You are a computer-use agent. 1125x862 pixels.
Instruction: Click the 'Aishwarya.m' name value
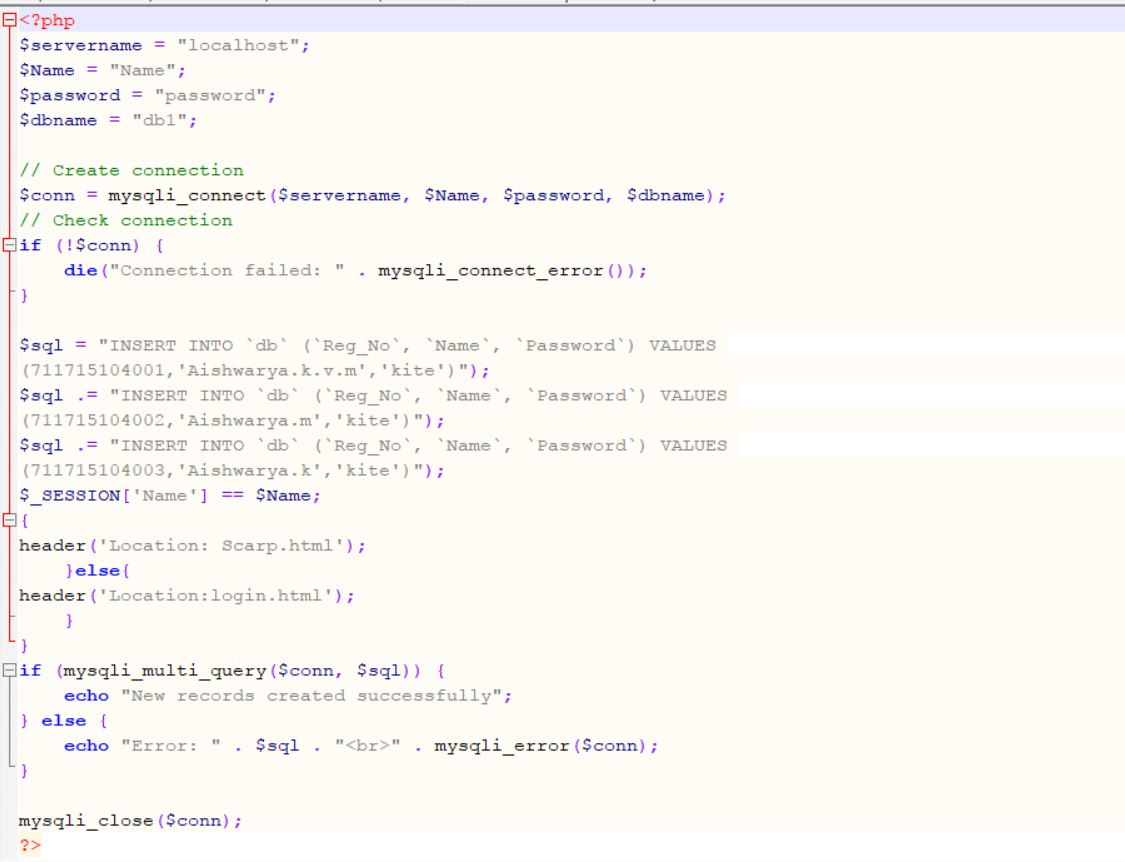click(250, 421)
